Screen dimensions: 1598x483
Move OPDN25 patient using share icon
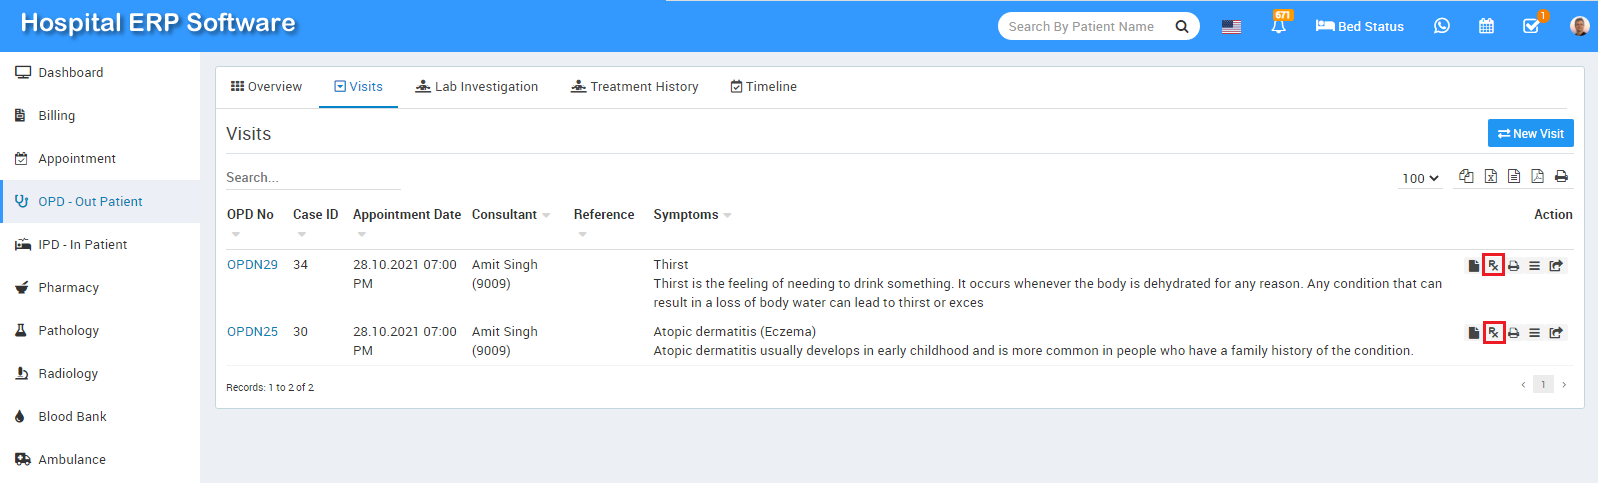point(1556,333)
